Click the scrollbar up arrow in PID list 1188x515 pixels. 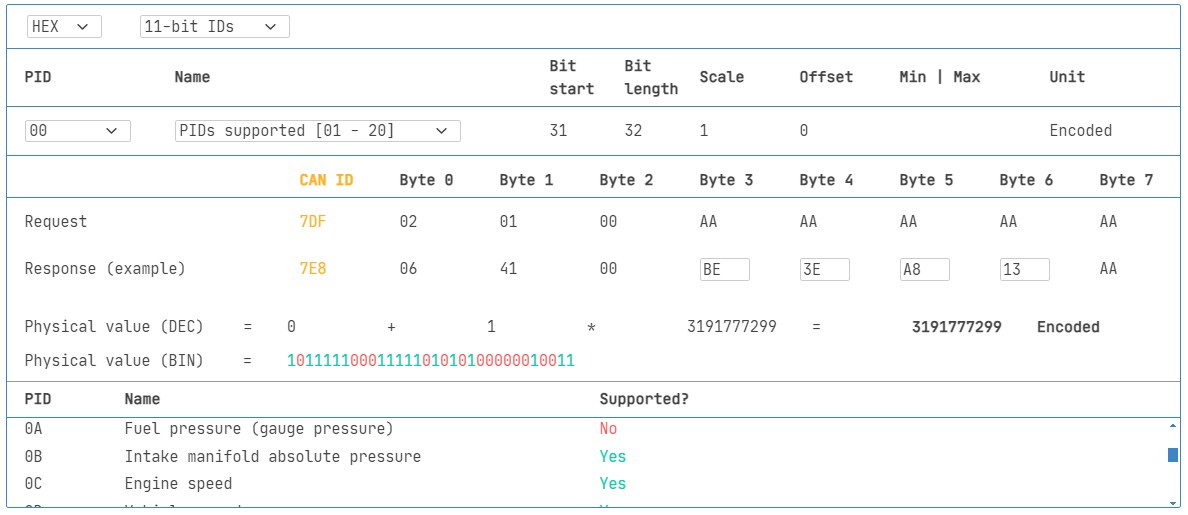(1173, 426)
